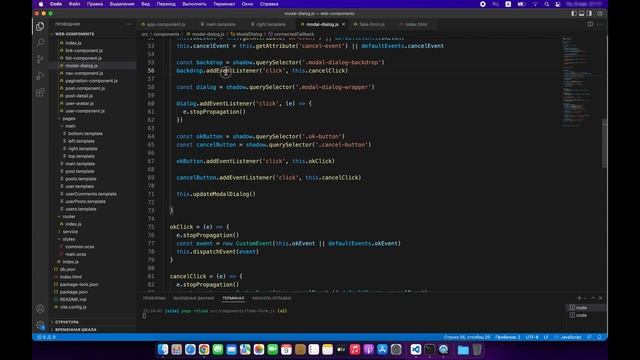The width and height of the screenshot is (640, 360).
Task: Open the App Store from the Dock
Action: [382, 349]
